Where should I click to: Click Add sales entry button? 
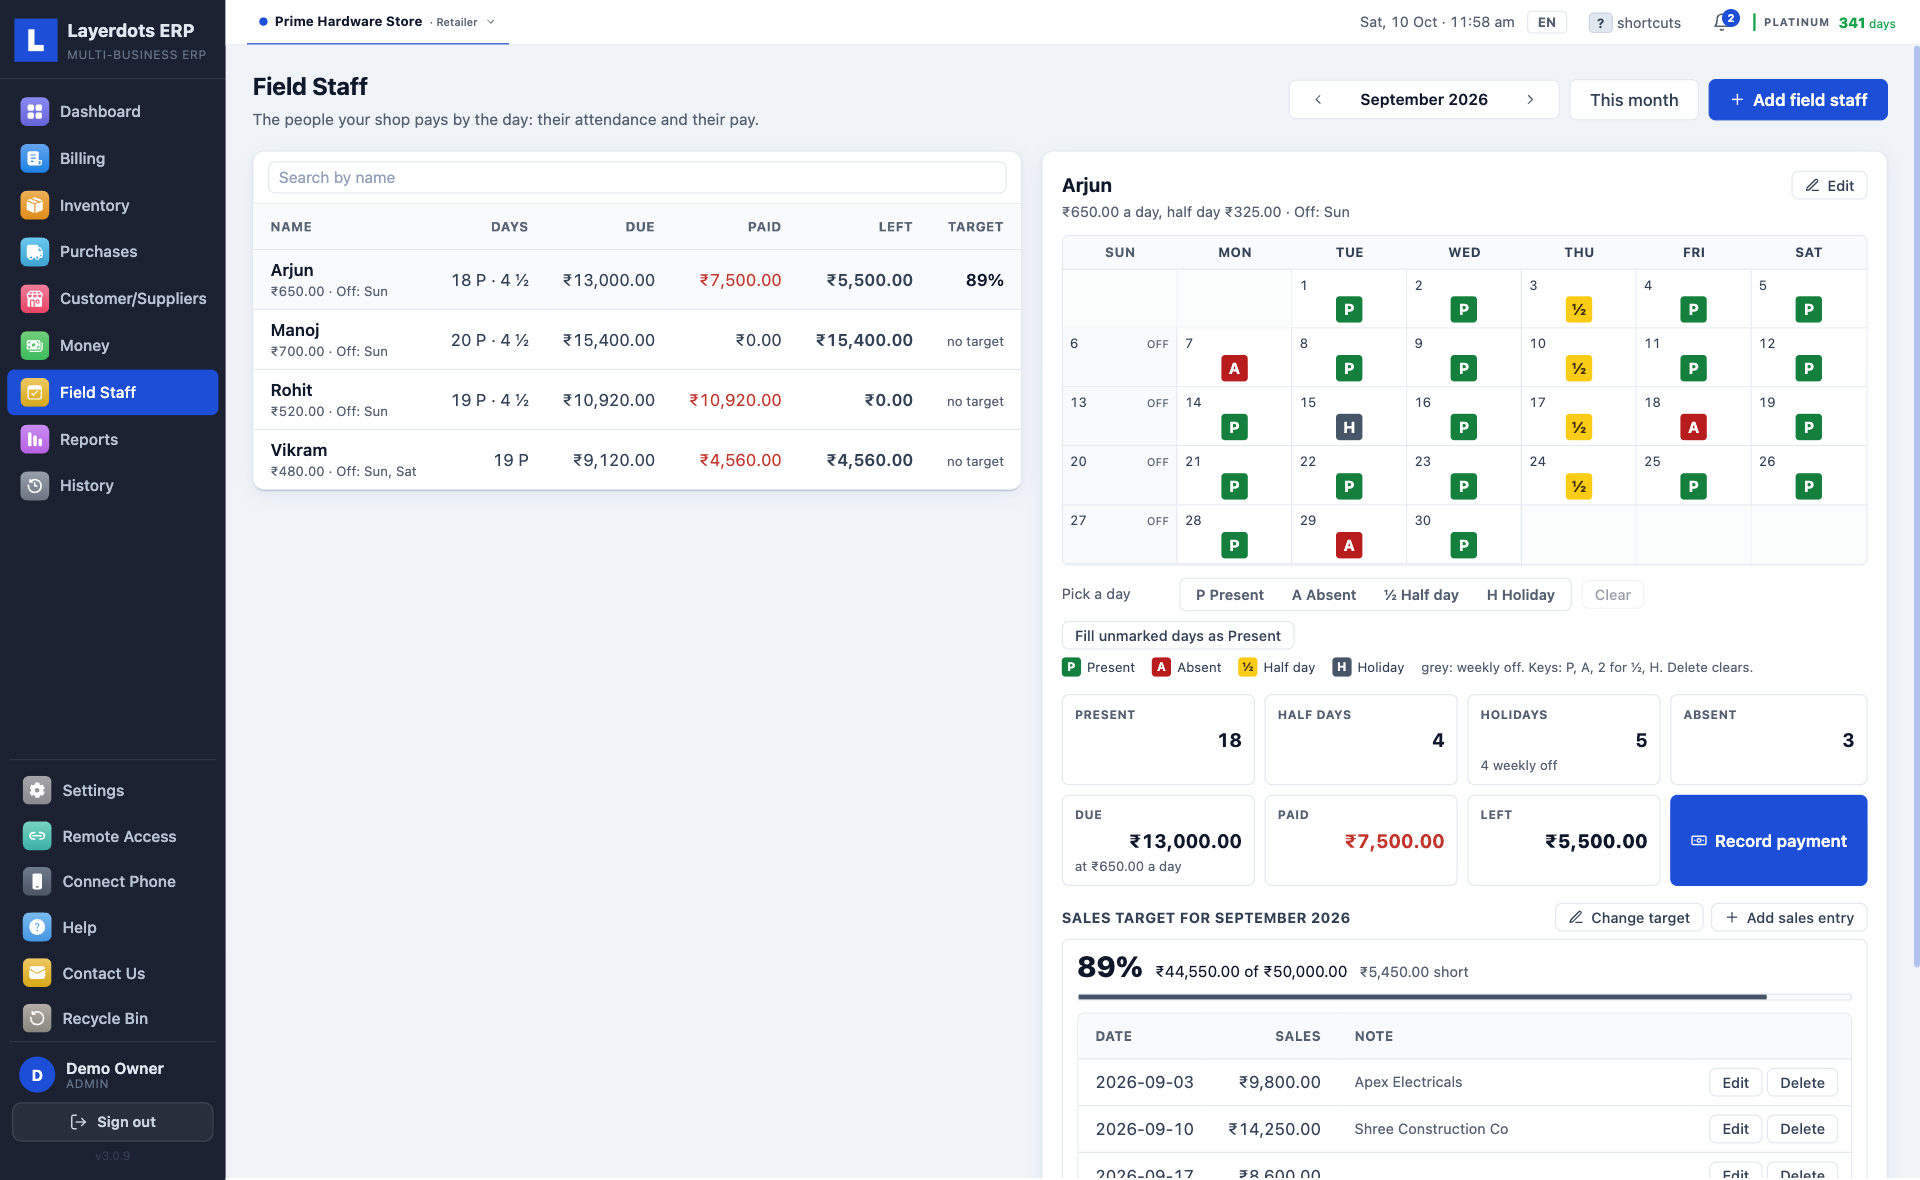tap(1788, 918)
